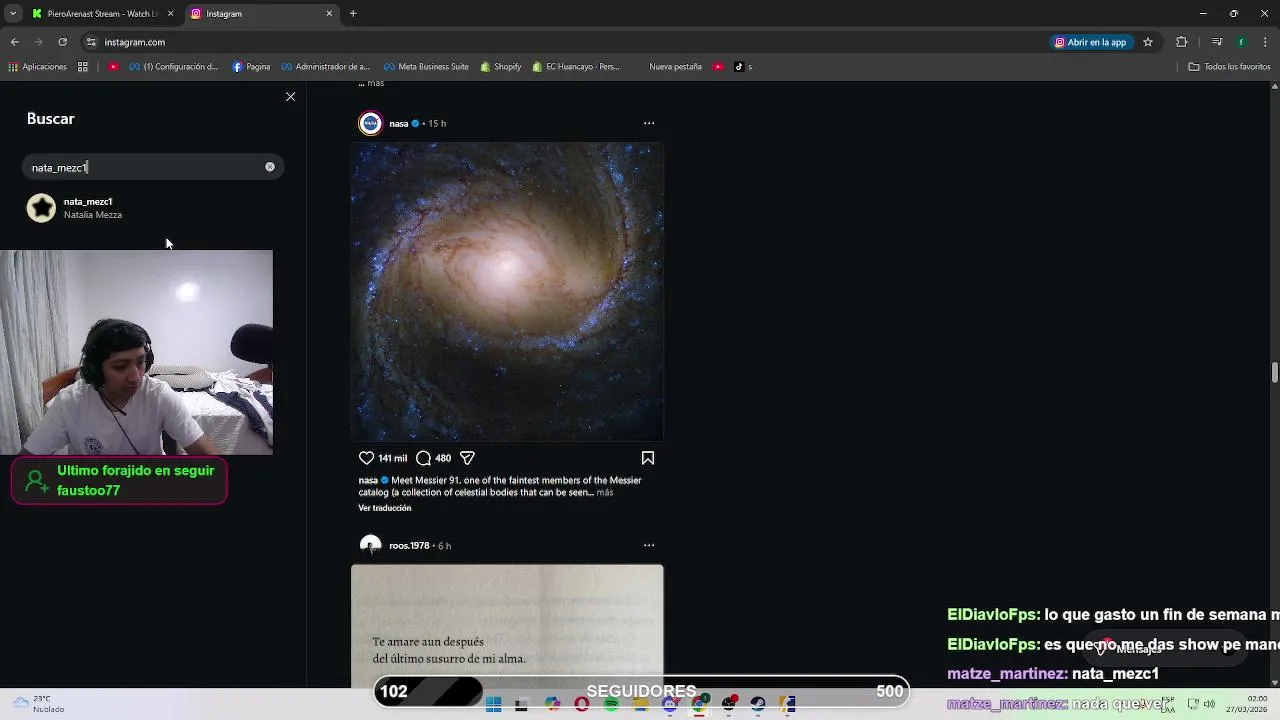Open Windows Start menu
Screen dimensions: 1280x720
coord(493,705)
